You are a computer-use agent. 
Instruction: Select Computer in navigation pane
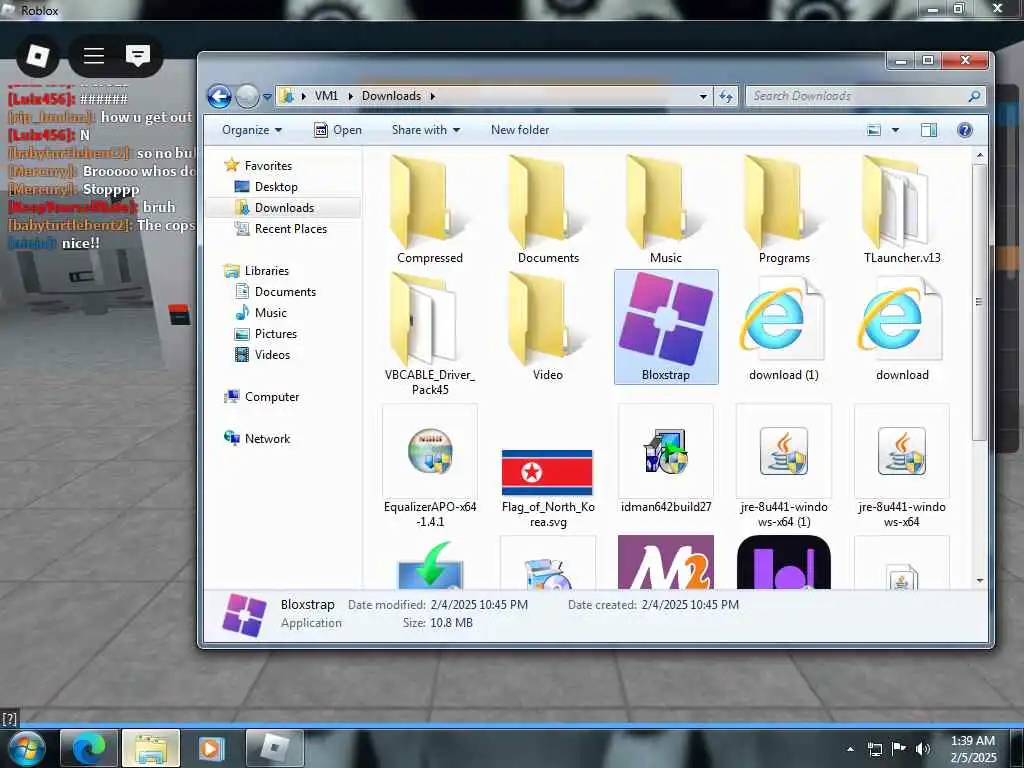point(261,396)
